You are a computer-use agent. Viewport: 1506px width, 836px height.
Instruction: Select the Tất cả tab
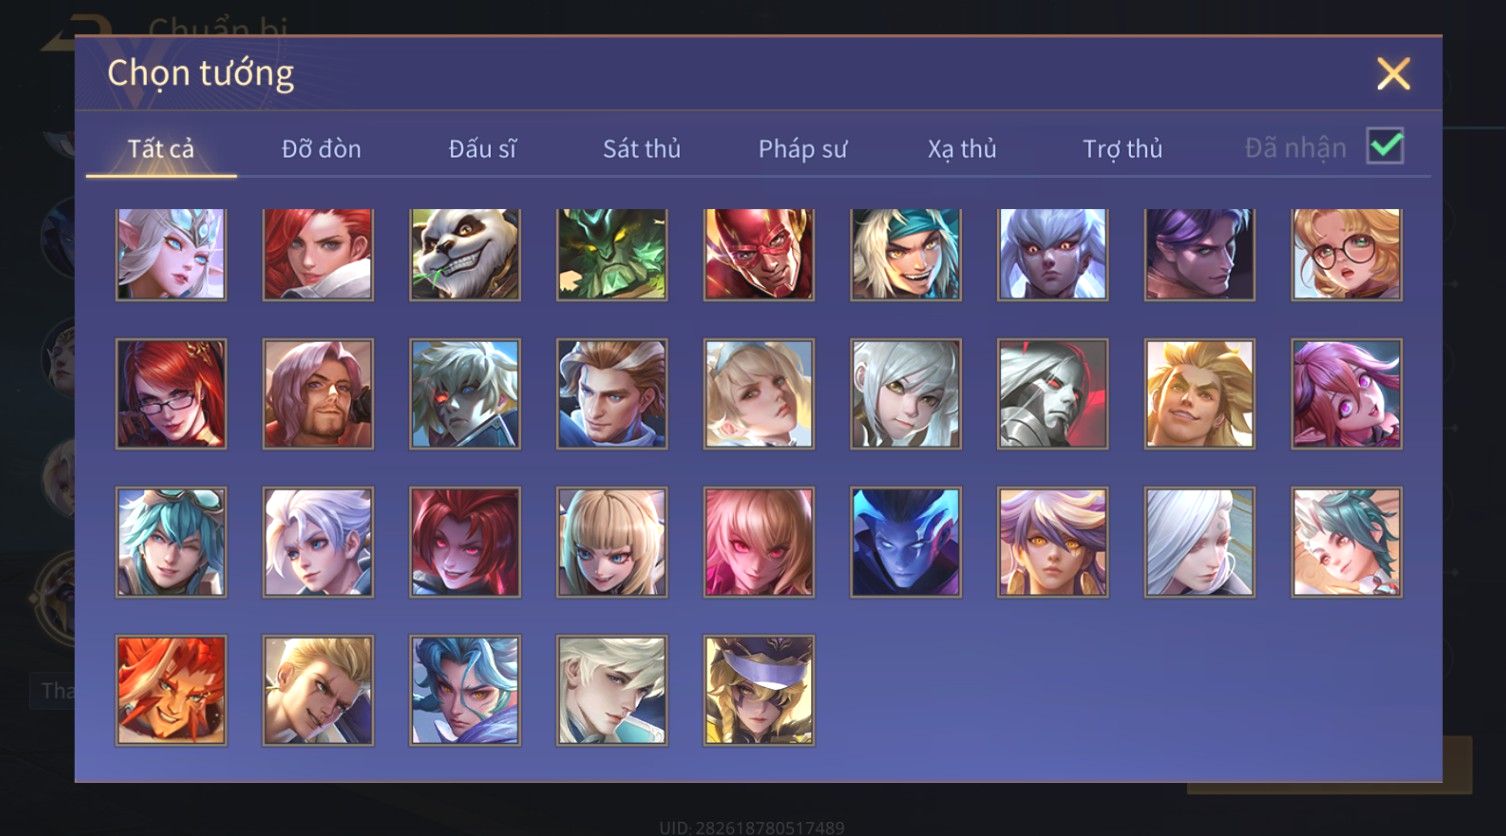161,149
